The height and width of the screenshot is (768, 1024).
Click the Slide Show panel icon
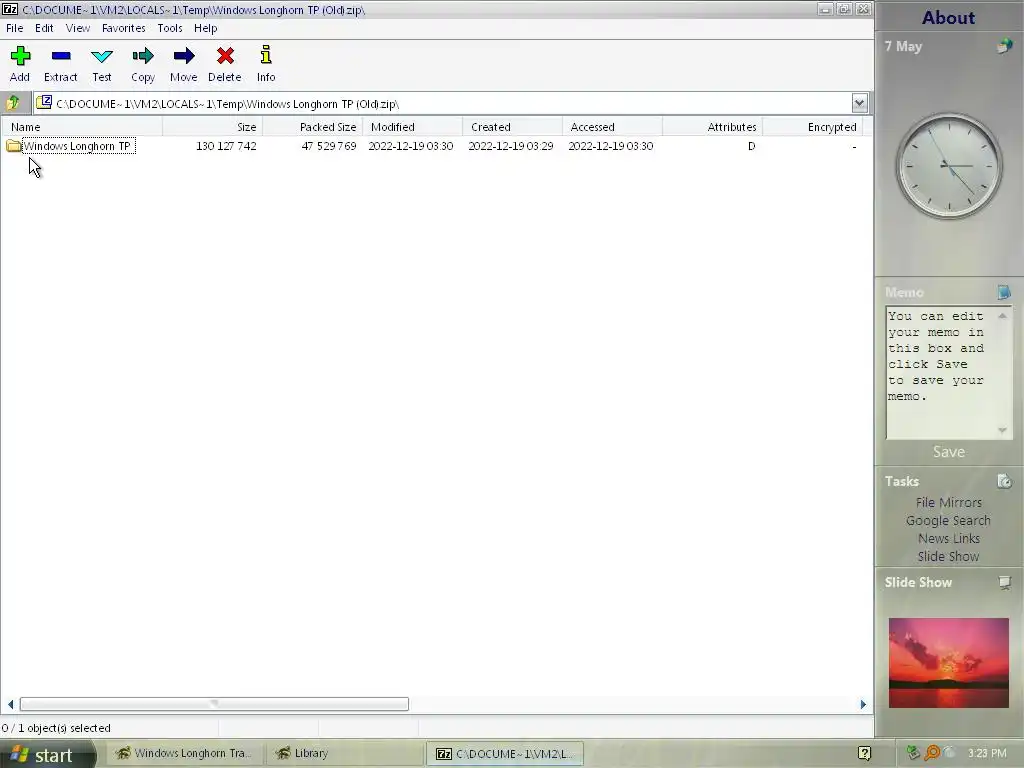(x=1004, y=583)
